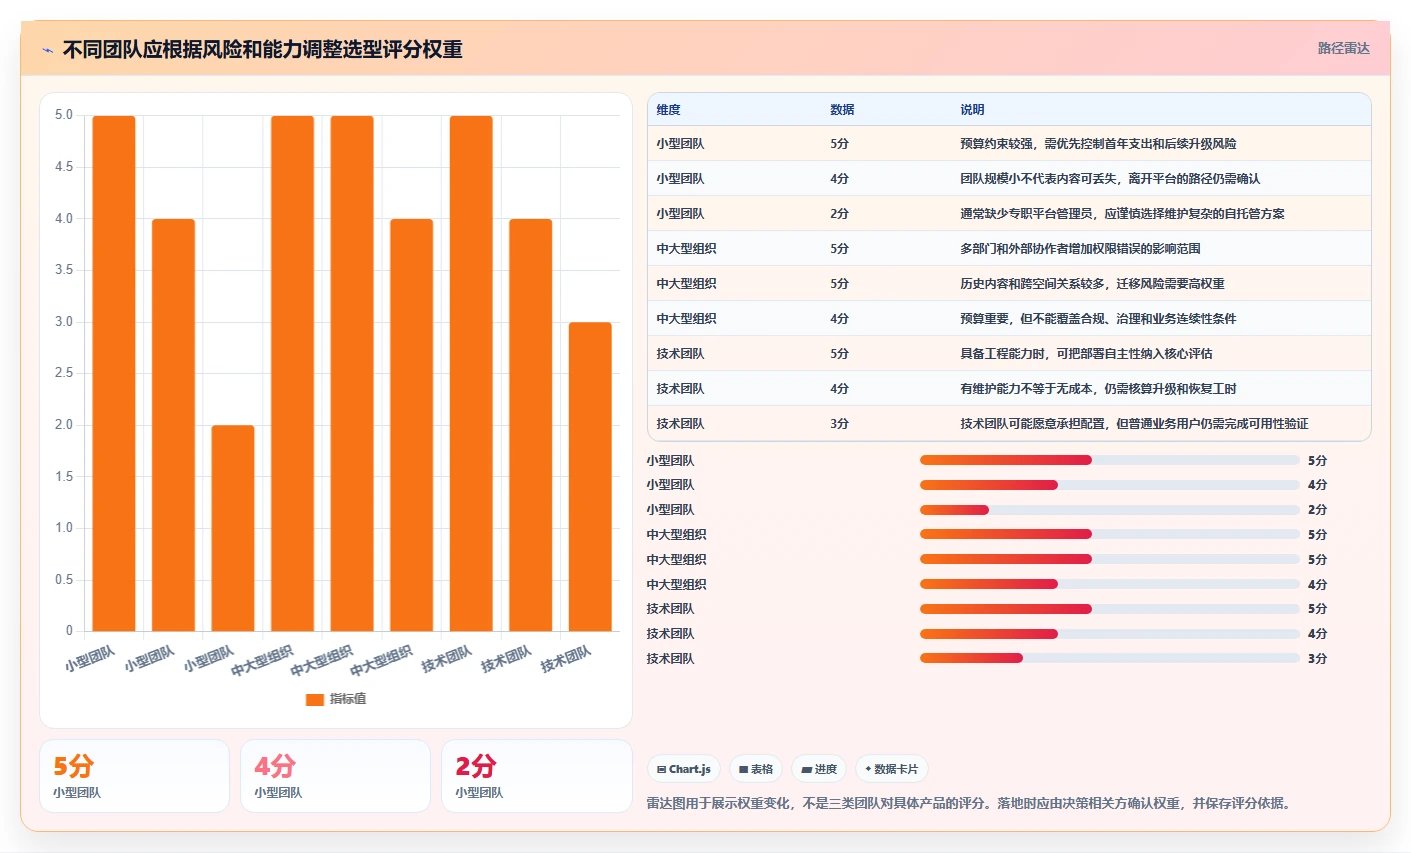
Task: Click the 3分 value in the 技术团队 table row
Action: 839,424
